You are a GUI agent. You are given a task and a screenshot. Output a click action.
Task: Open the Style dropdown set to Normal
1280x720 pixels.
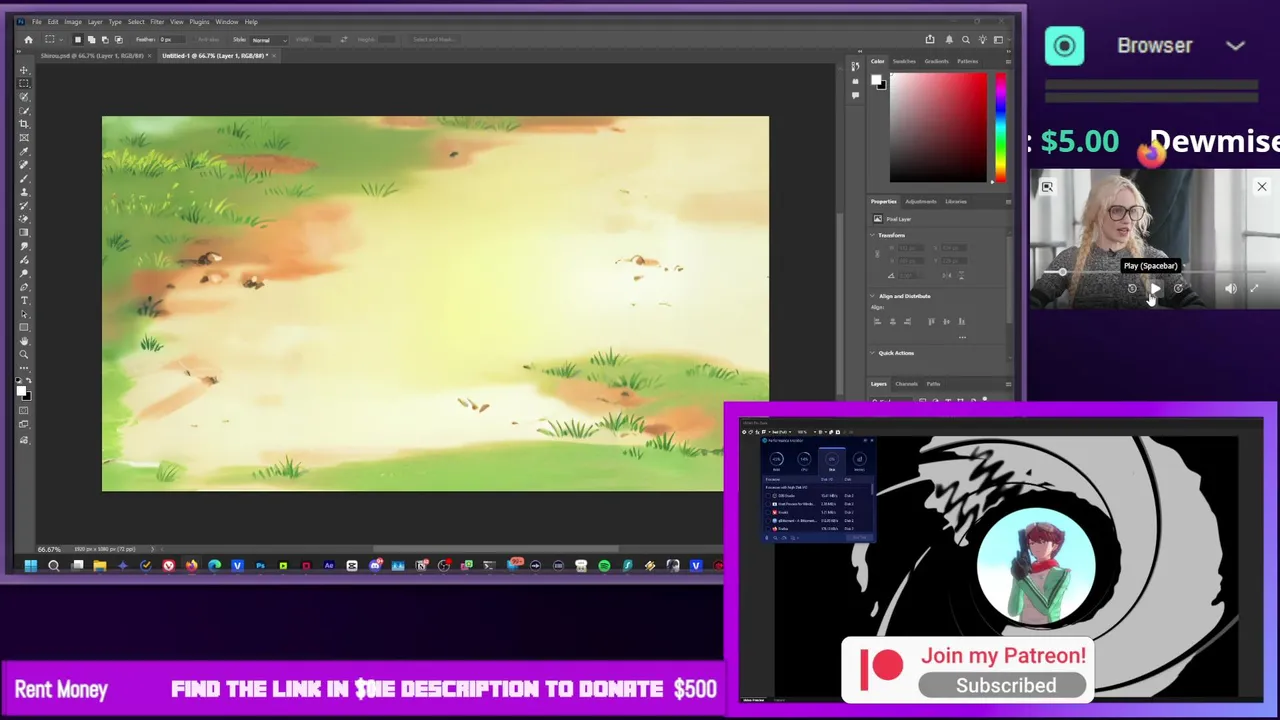(x=270, y=39)
